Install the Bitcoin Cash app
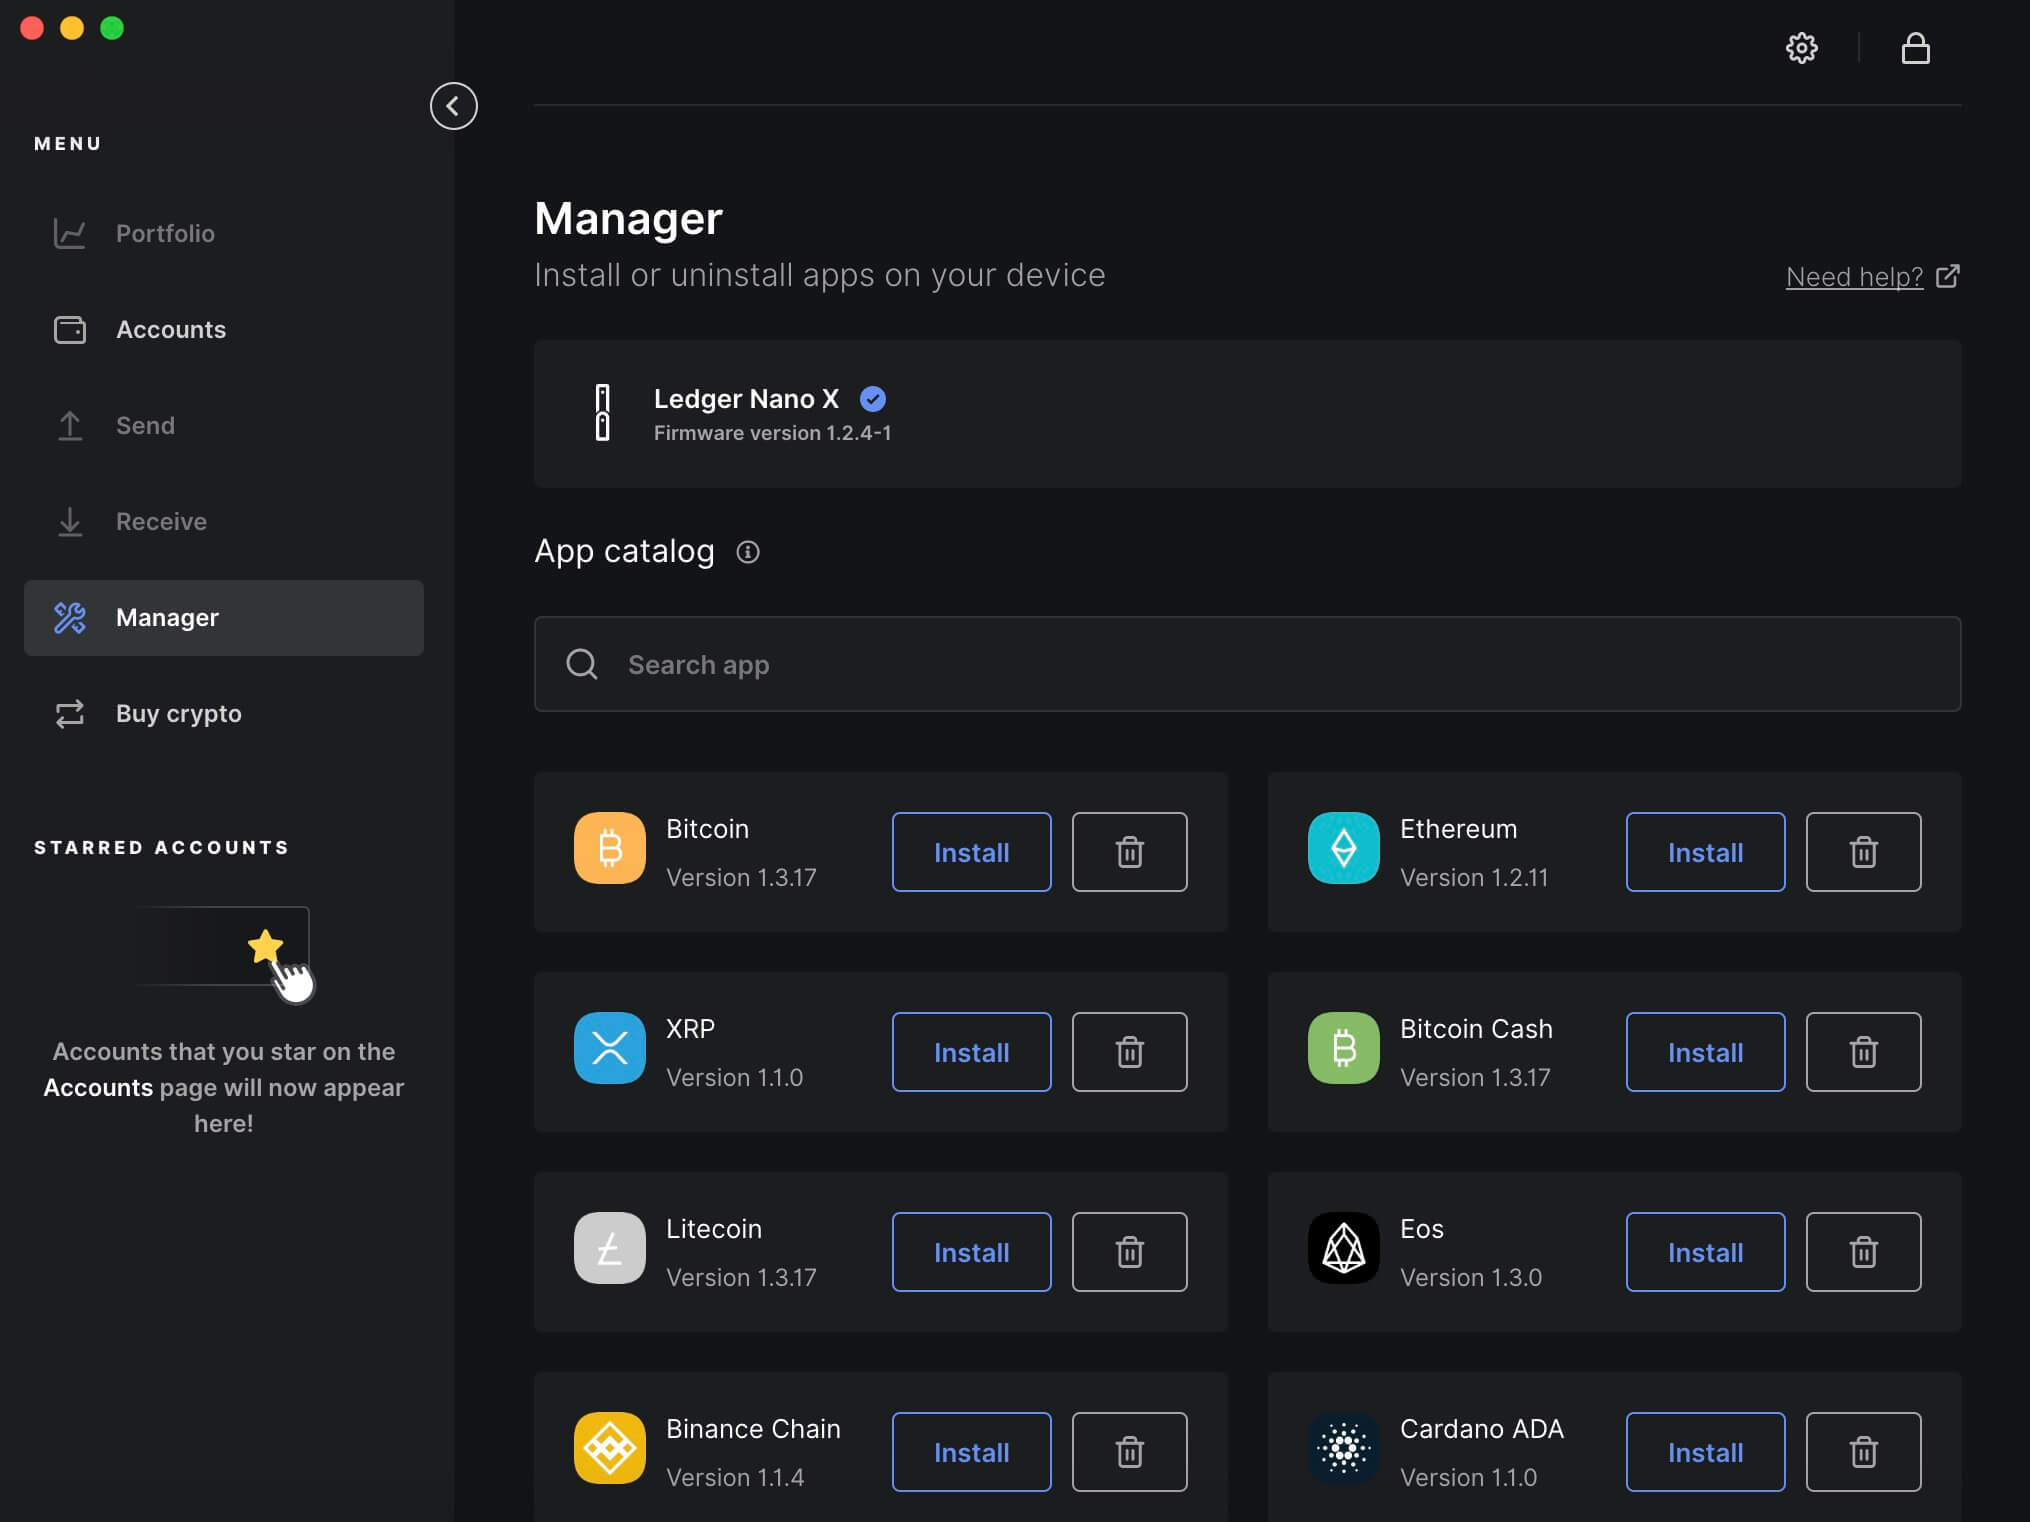This screenshot has height=1522, width=2030. pos(1705,1052)
